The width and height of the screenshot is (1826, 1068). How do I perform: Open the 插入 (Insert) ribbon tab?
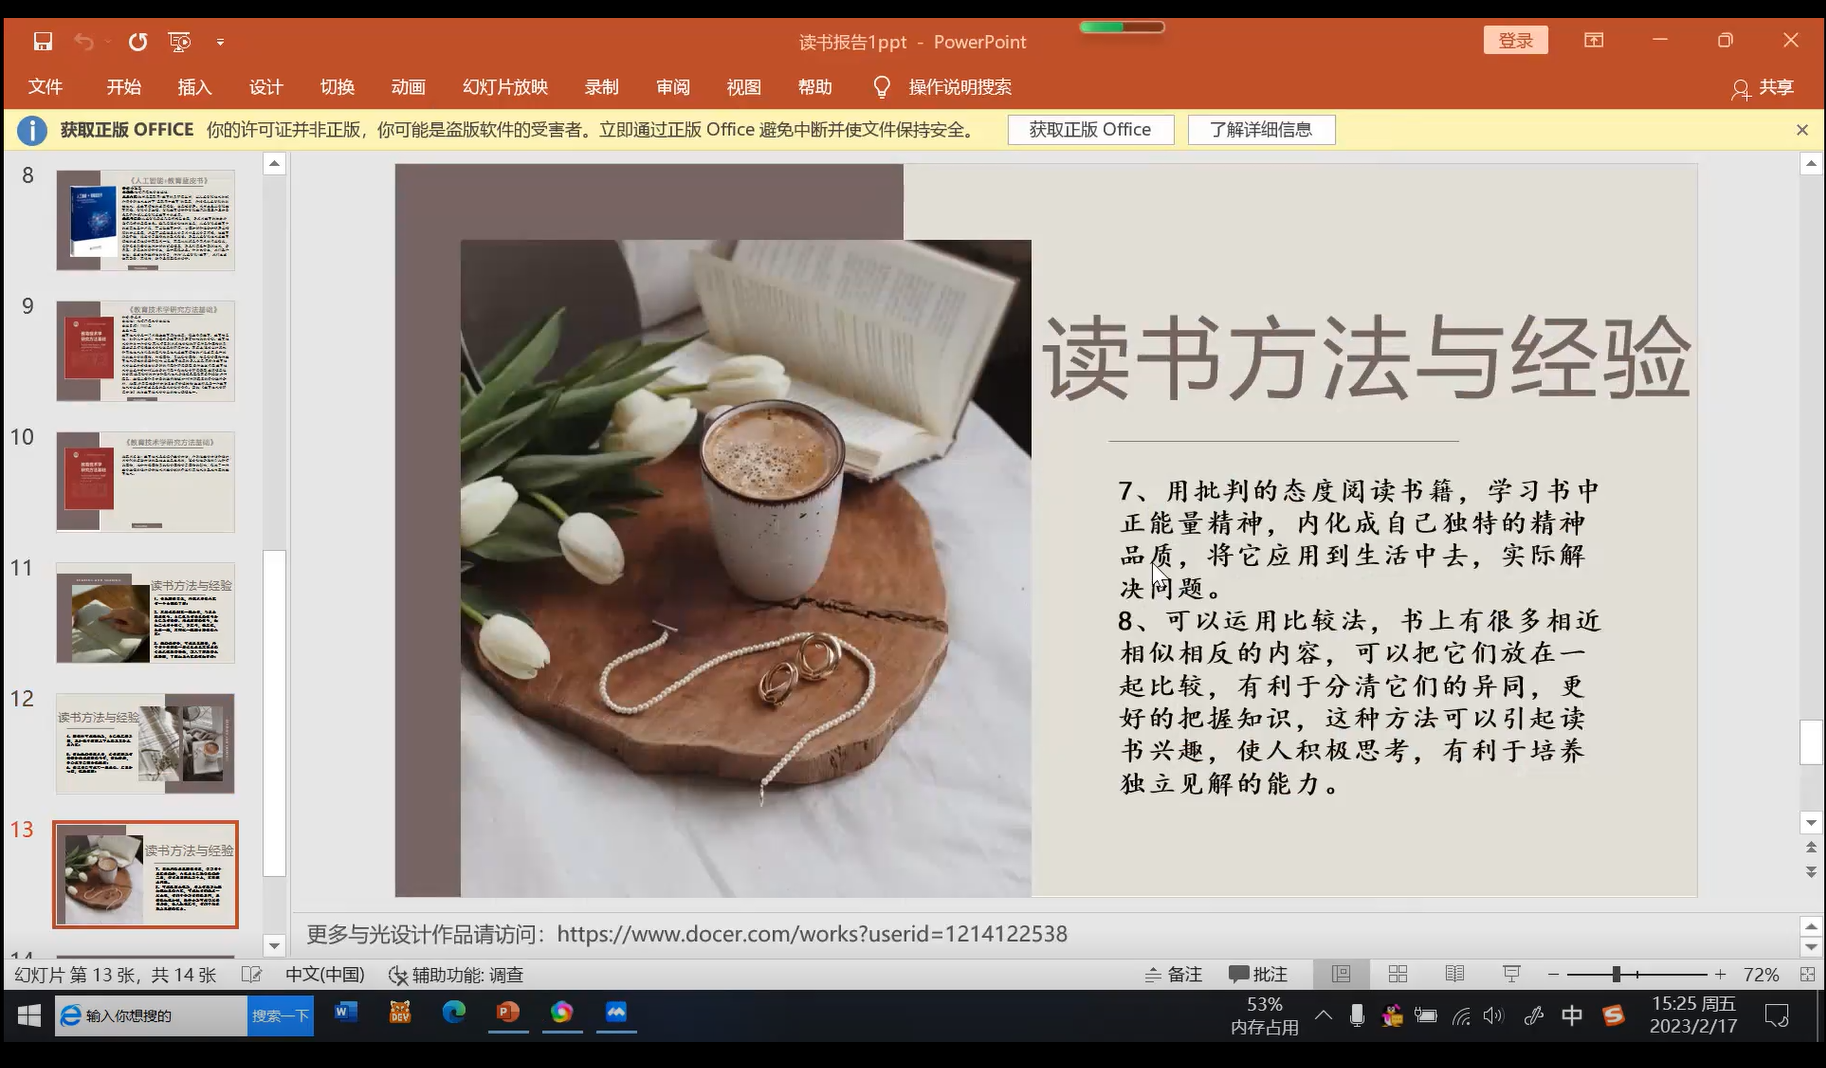(x=194, y=87)
